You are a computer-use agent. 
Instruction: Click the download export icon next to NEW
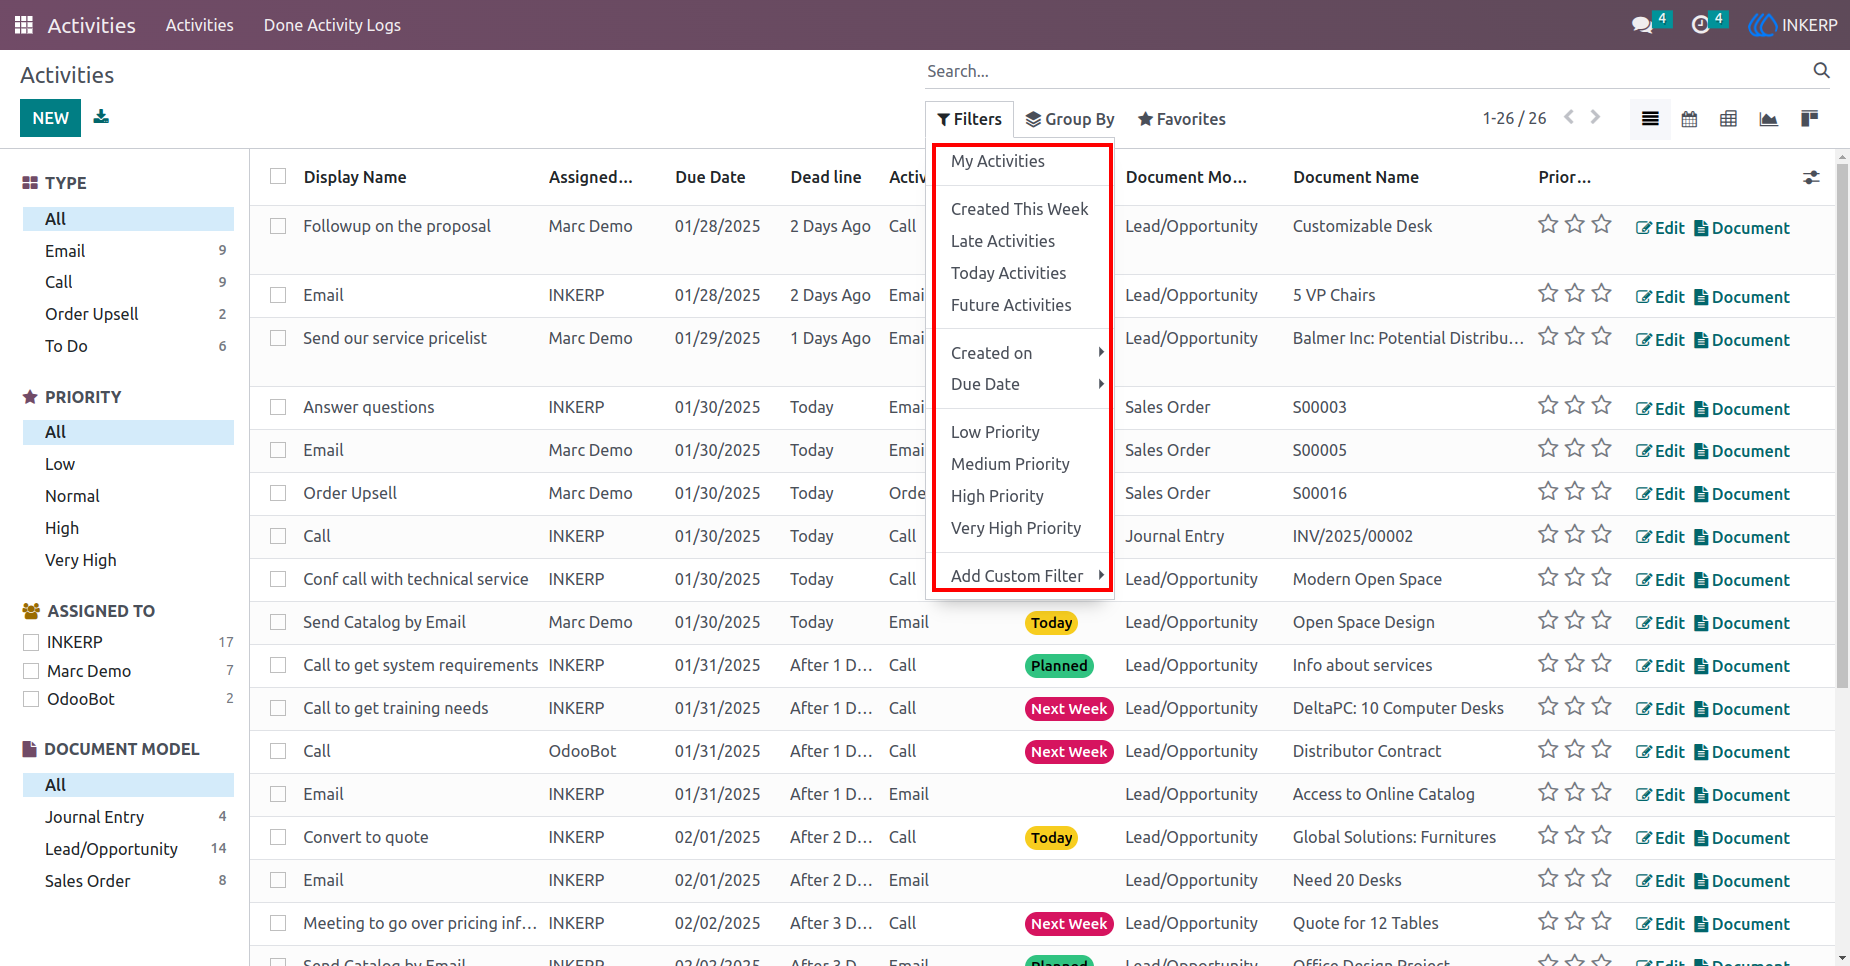click(x=101, y=117)
